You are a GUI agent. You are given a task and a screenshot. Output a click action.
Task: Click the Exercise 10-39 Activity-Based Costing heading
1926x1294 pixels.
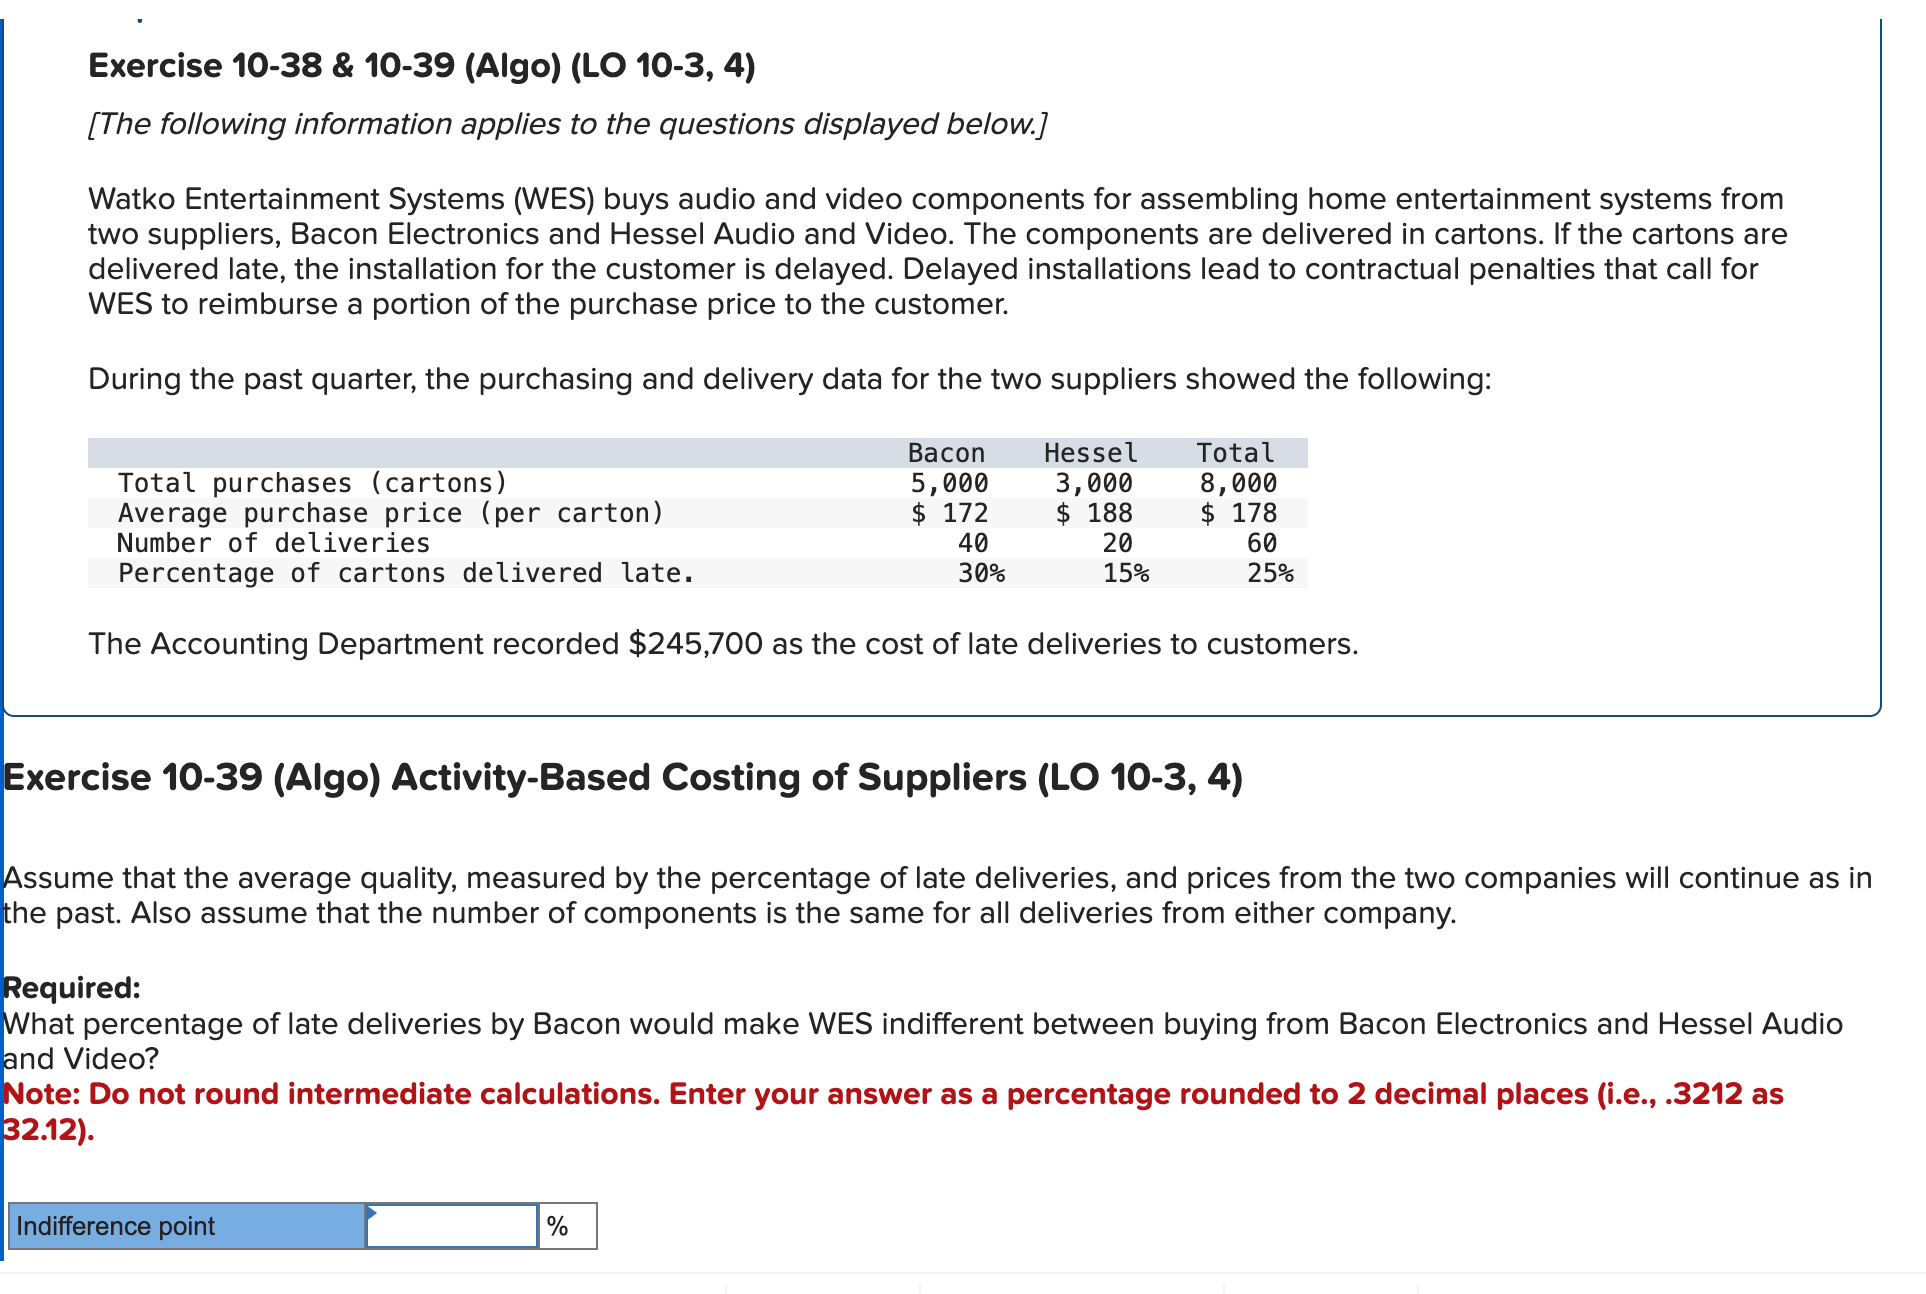(x=622, y=777)
